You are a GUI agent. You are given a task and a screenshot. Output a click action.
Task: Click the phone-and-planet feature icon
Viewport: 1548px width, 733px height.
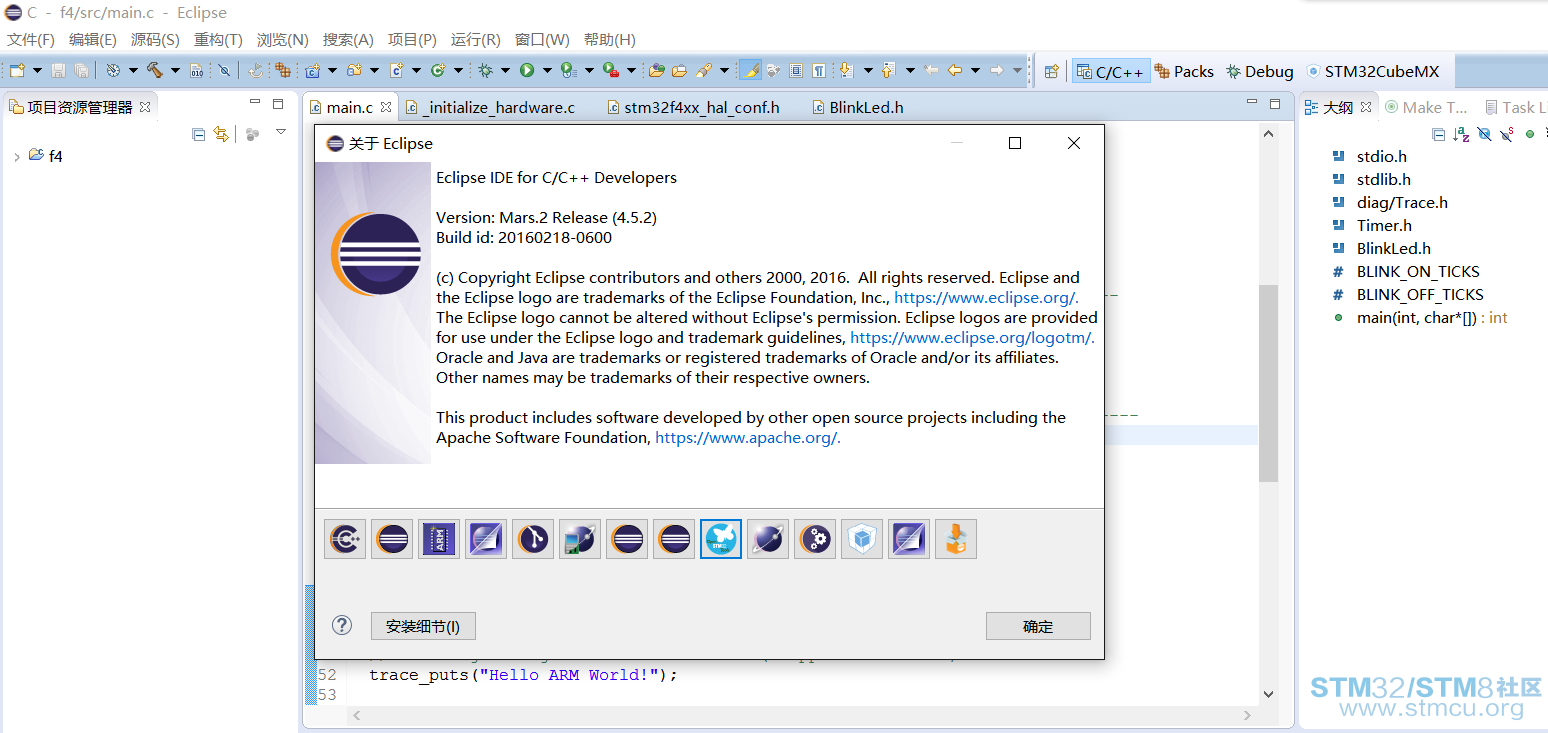[580, 539]
